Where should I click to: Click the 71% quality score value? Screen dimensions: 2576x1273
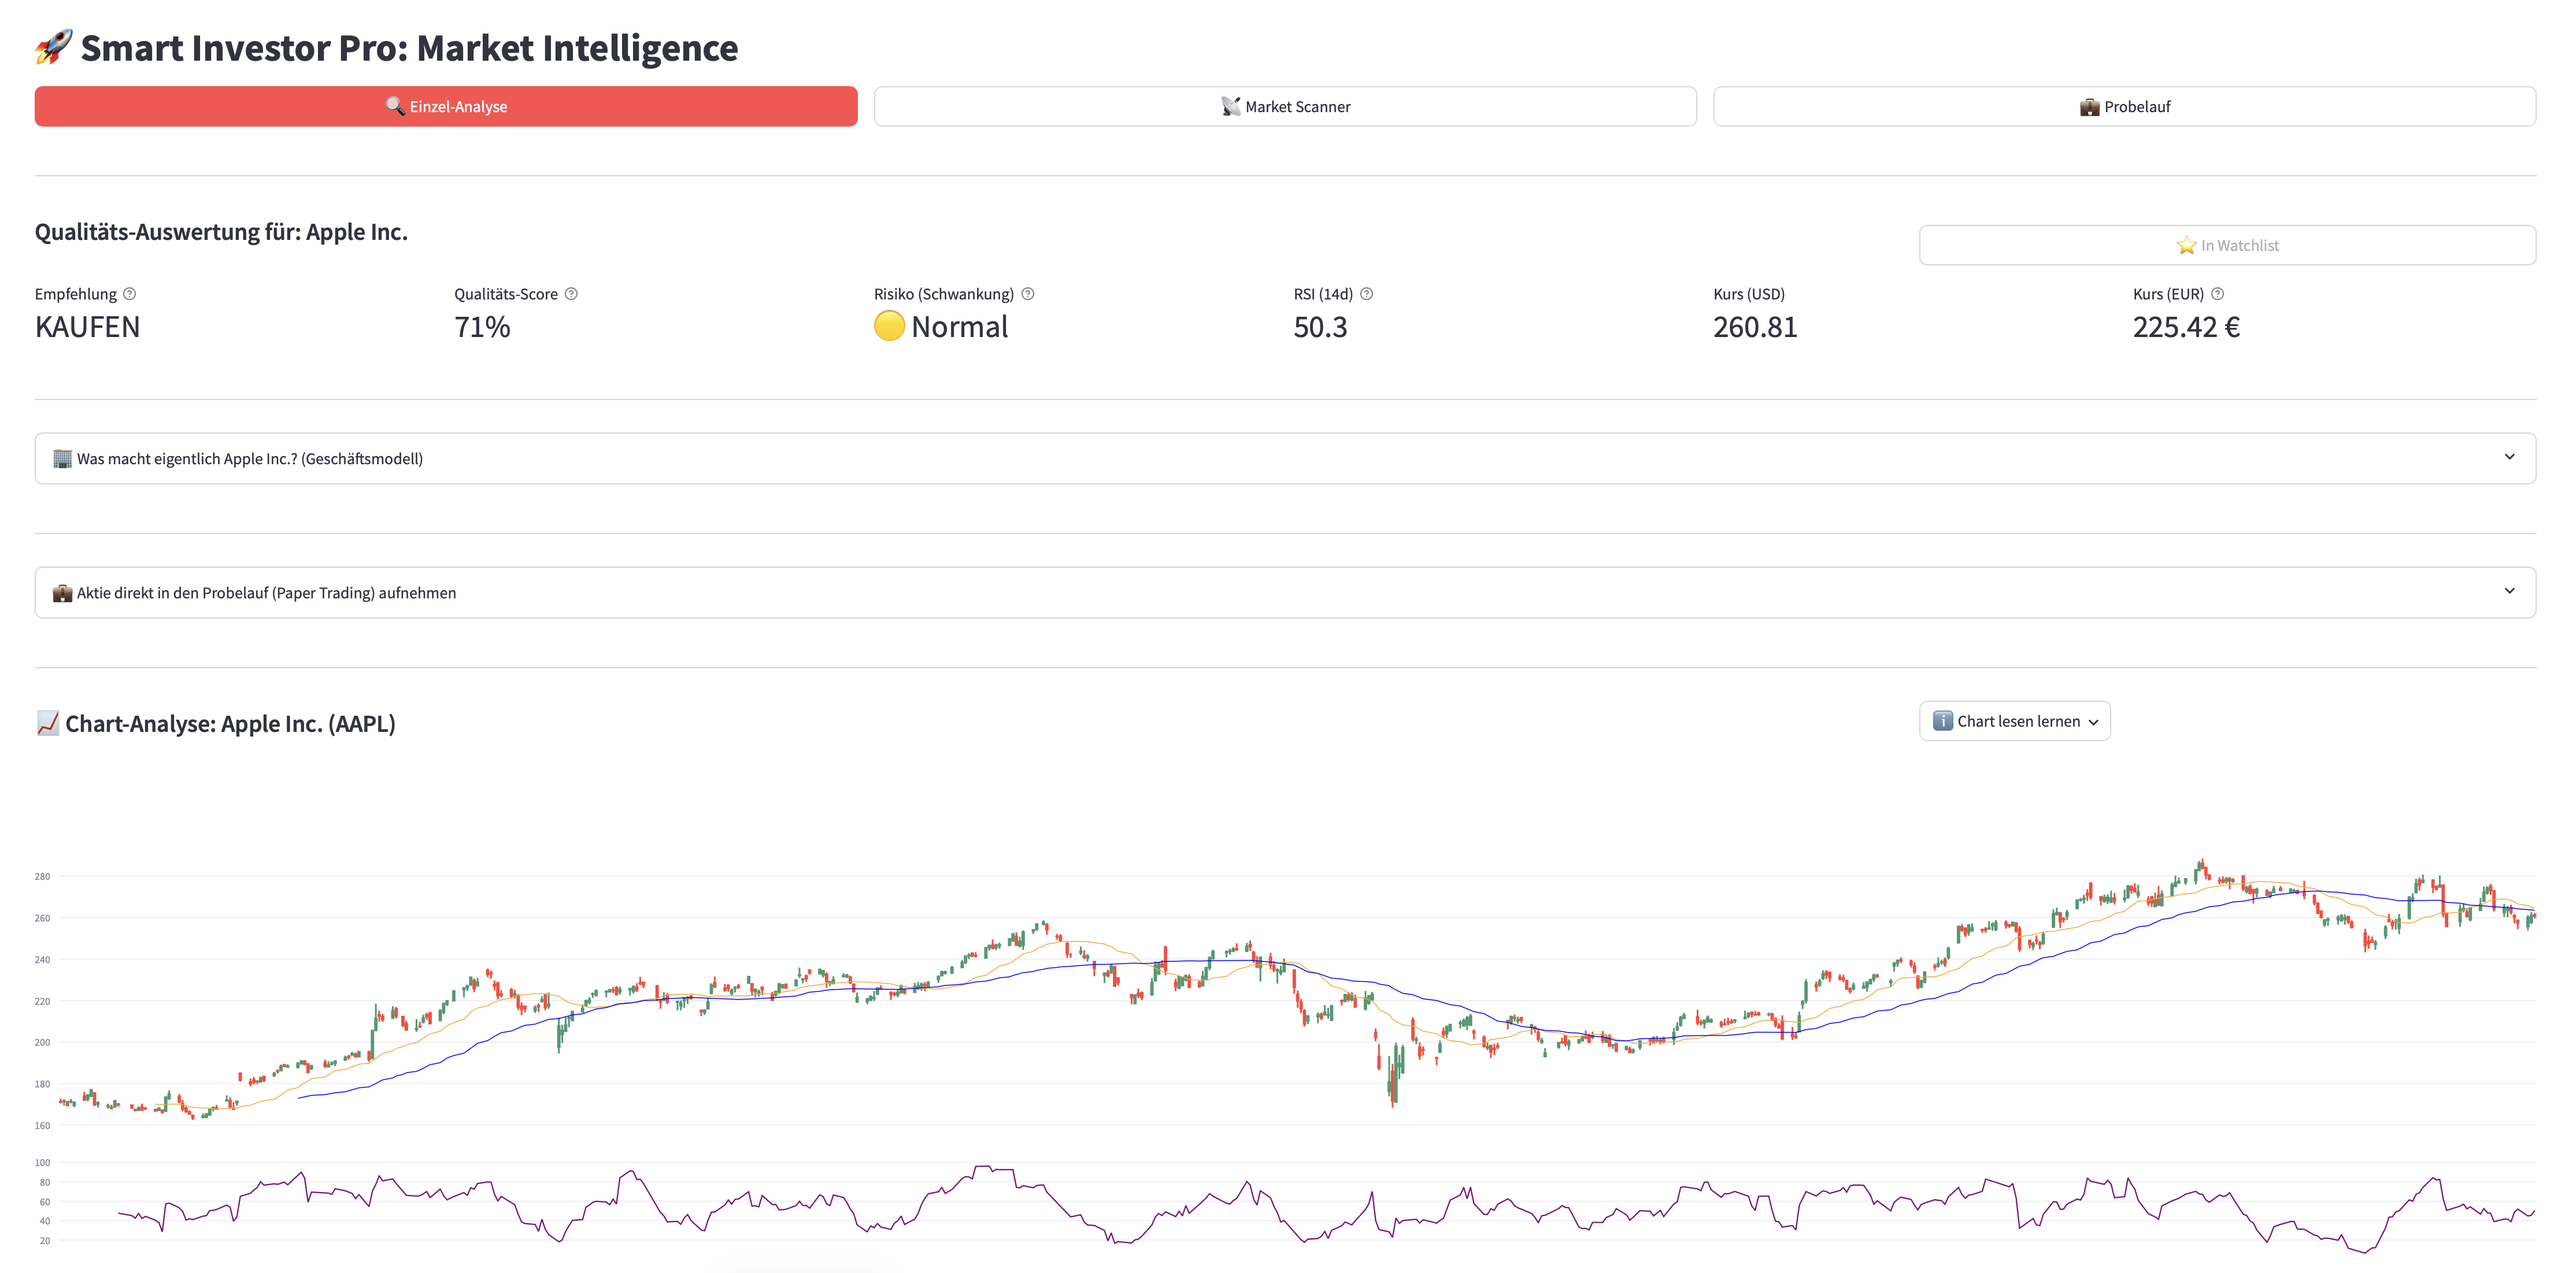click(482, 327)
